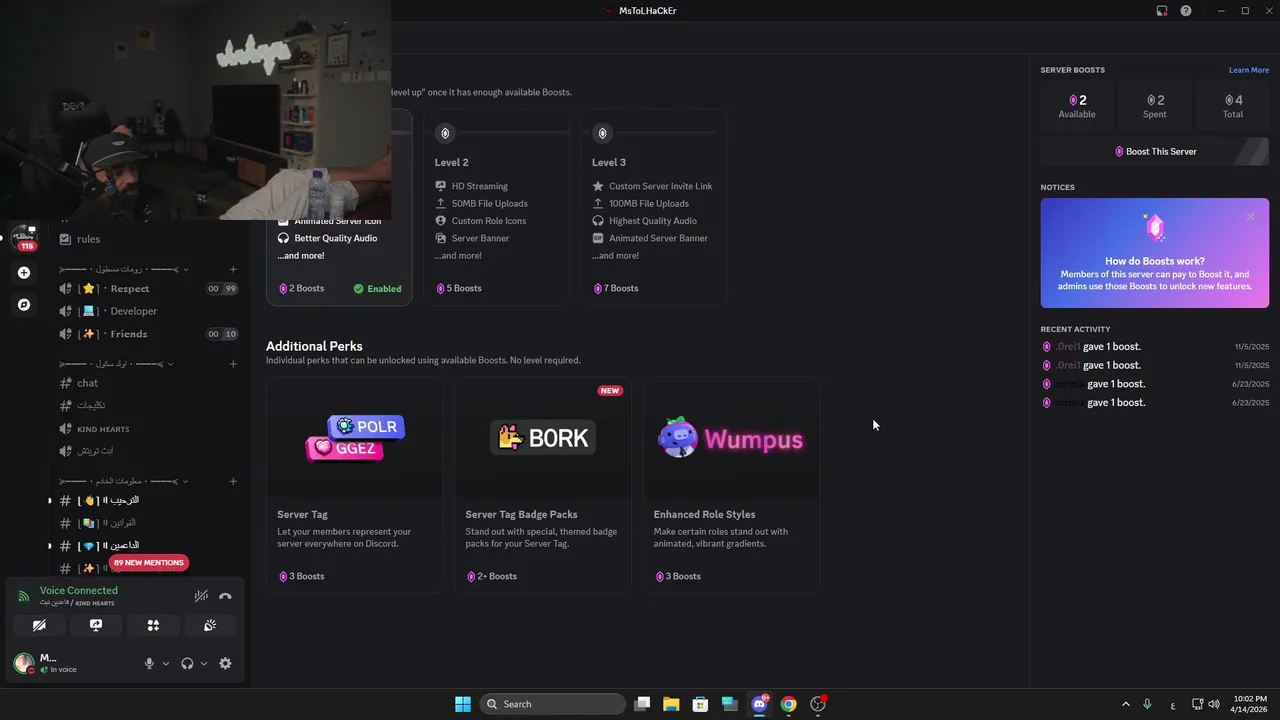Open the القوانين channel
The width and height of the screenshot is (1280, 720).
[146, 523]
